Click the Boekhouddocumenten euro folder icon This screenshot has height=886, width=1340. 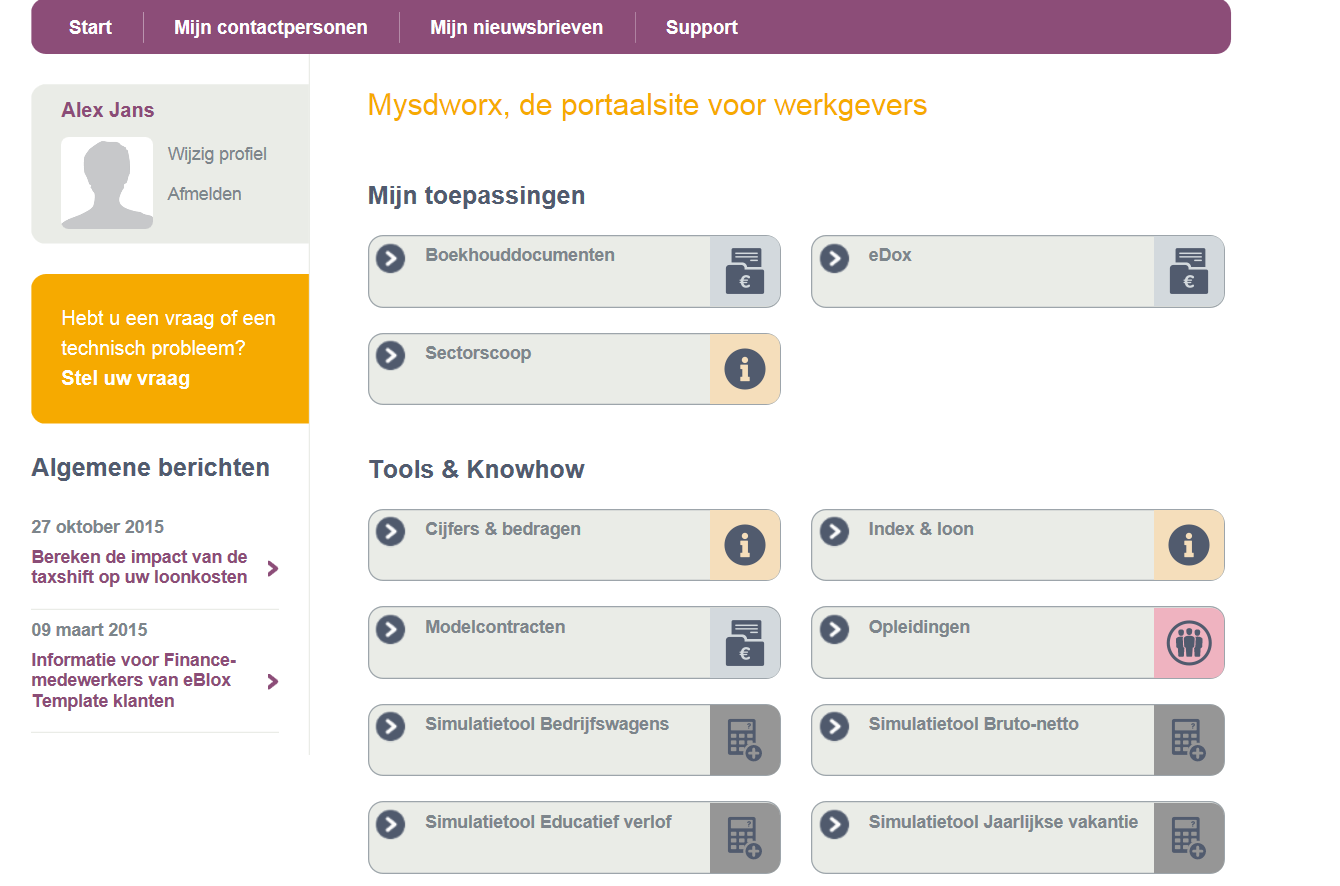tap(745, 271)
